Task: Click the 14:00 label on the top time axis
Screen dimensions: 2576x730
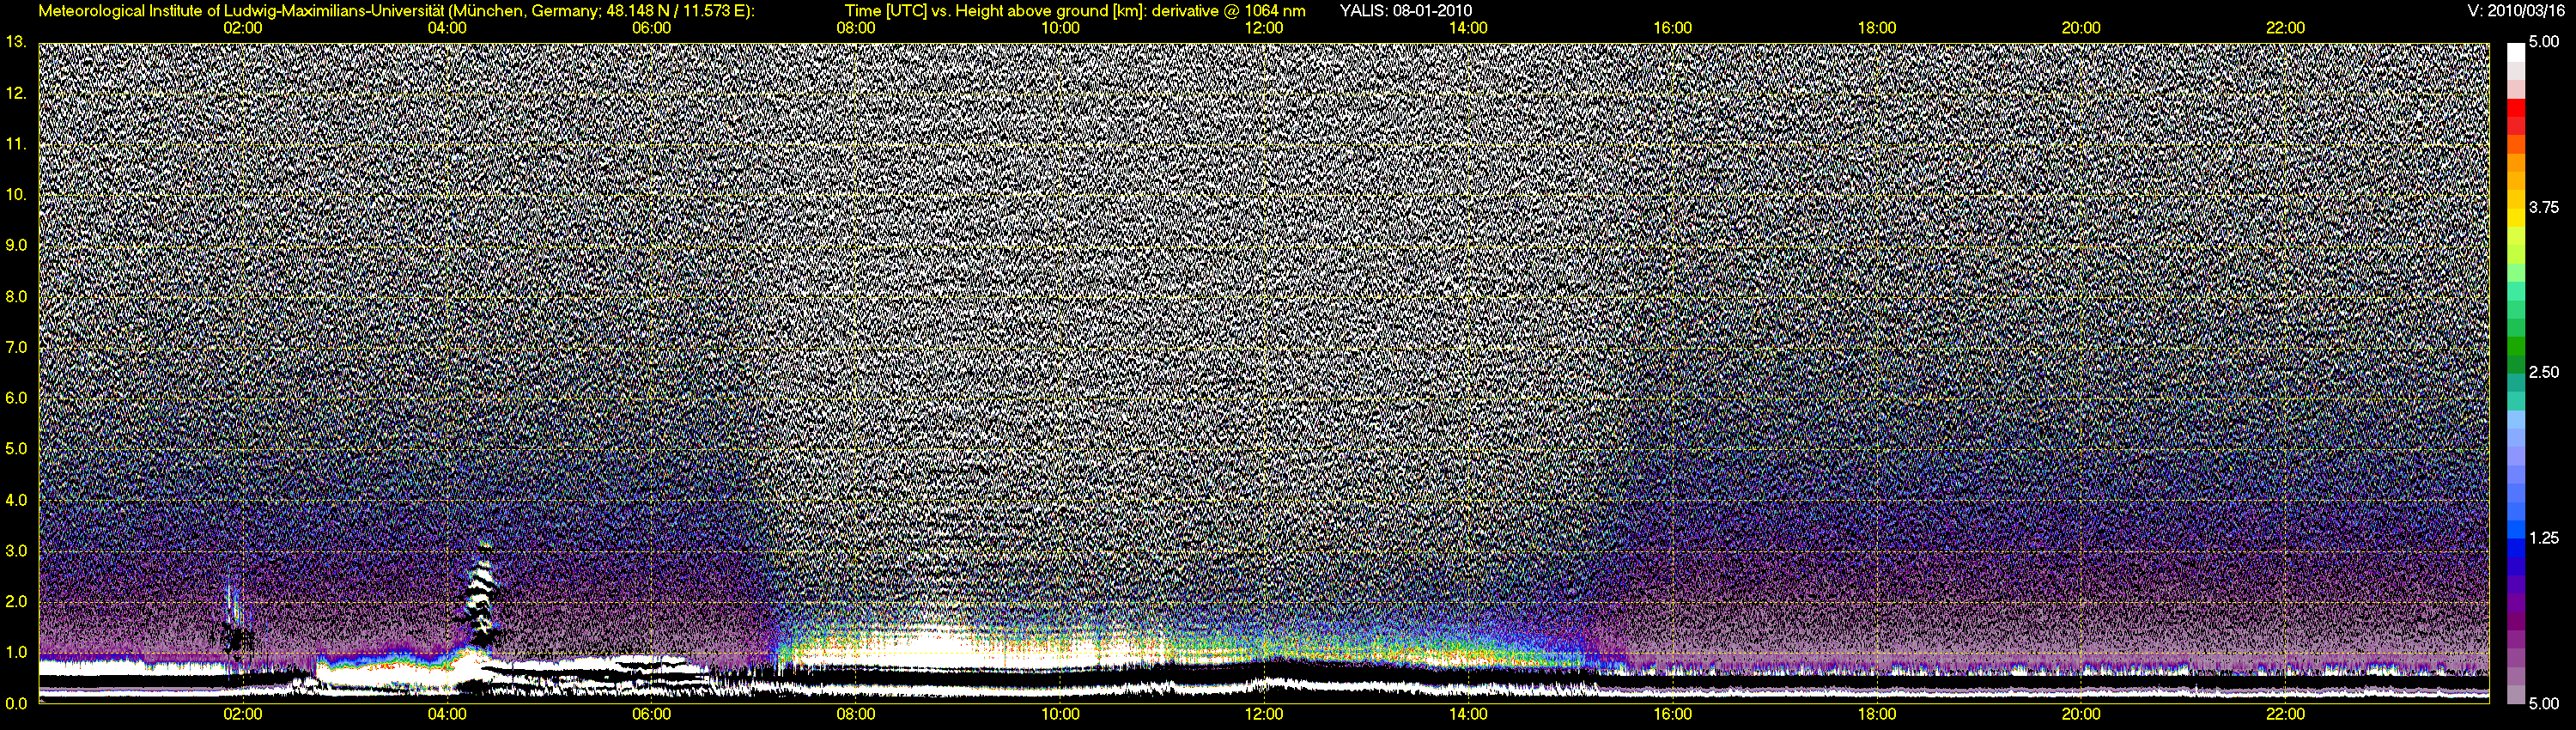Action: pos(1468,28)
